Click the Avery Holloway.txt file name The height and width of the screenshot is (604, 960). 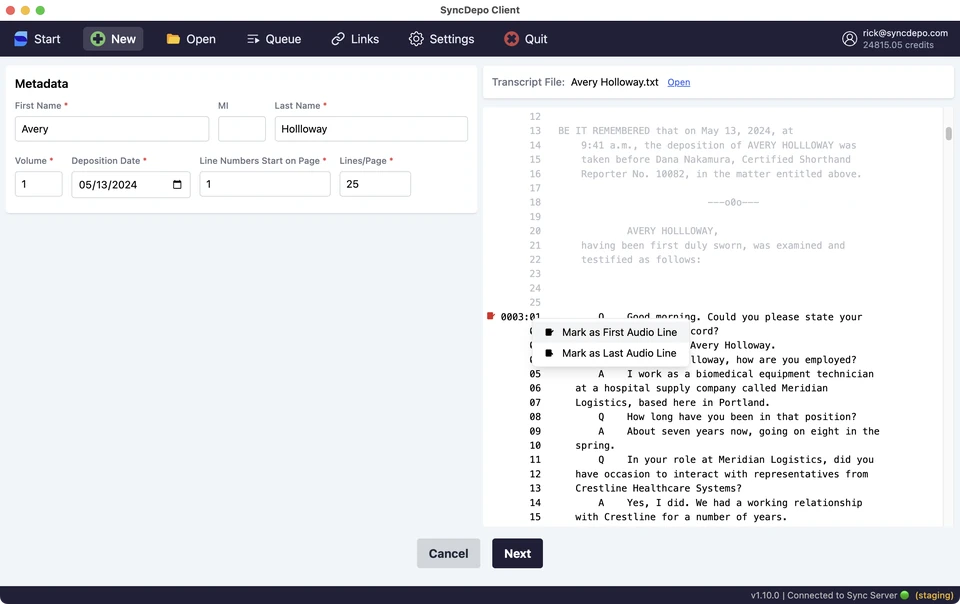click(x=614, y=82)
